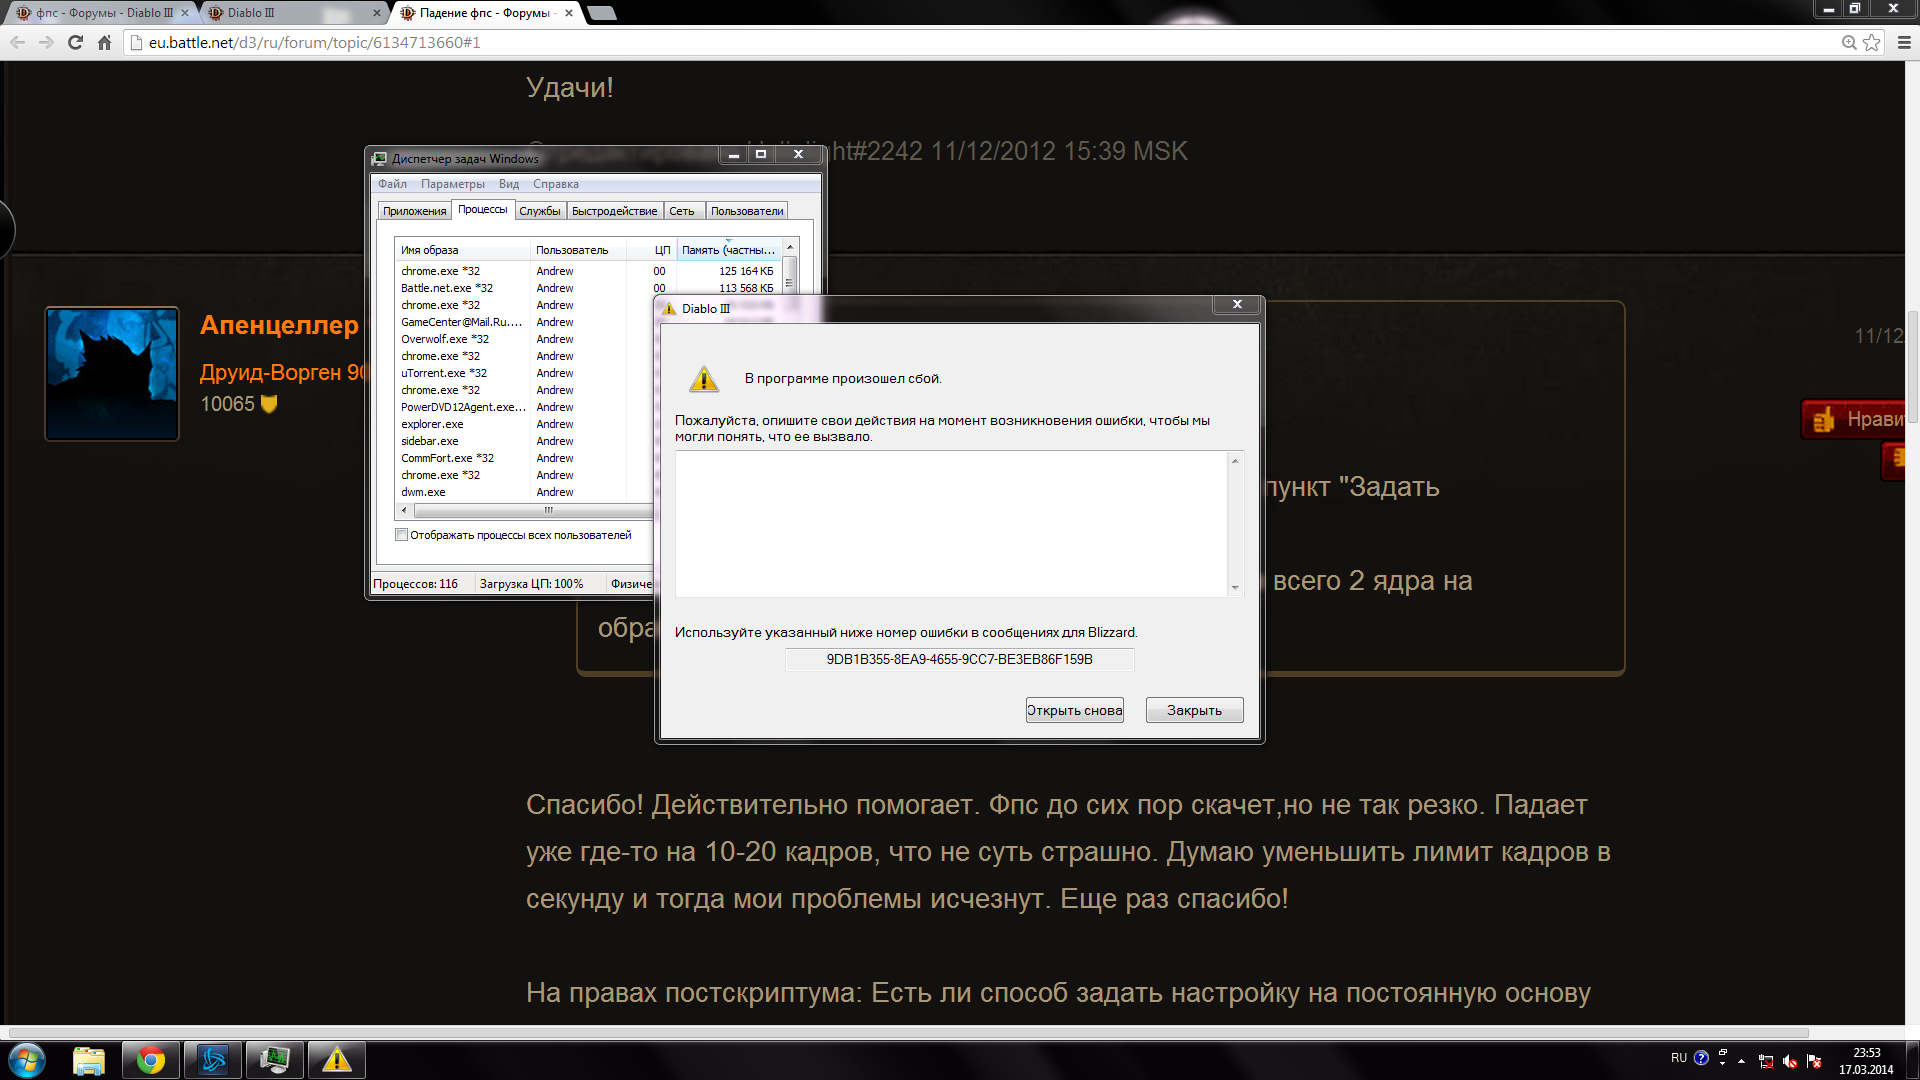Click RU language indicator
The width and height of the screenshot is (1920, 1080).
click(1679, 1058)
